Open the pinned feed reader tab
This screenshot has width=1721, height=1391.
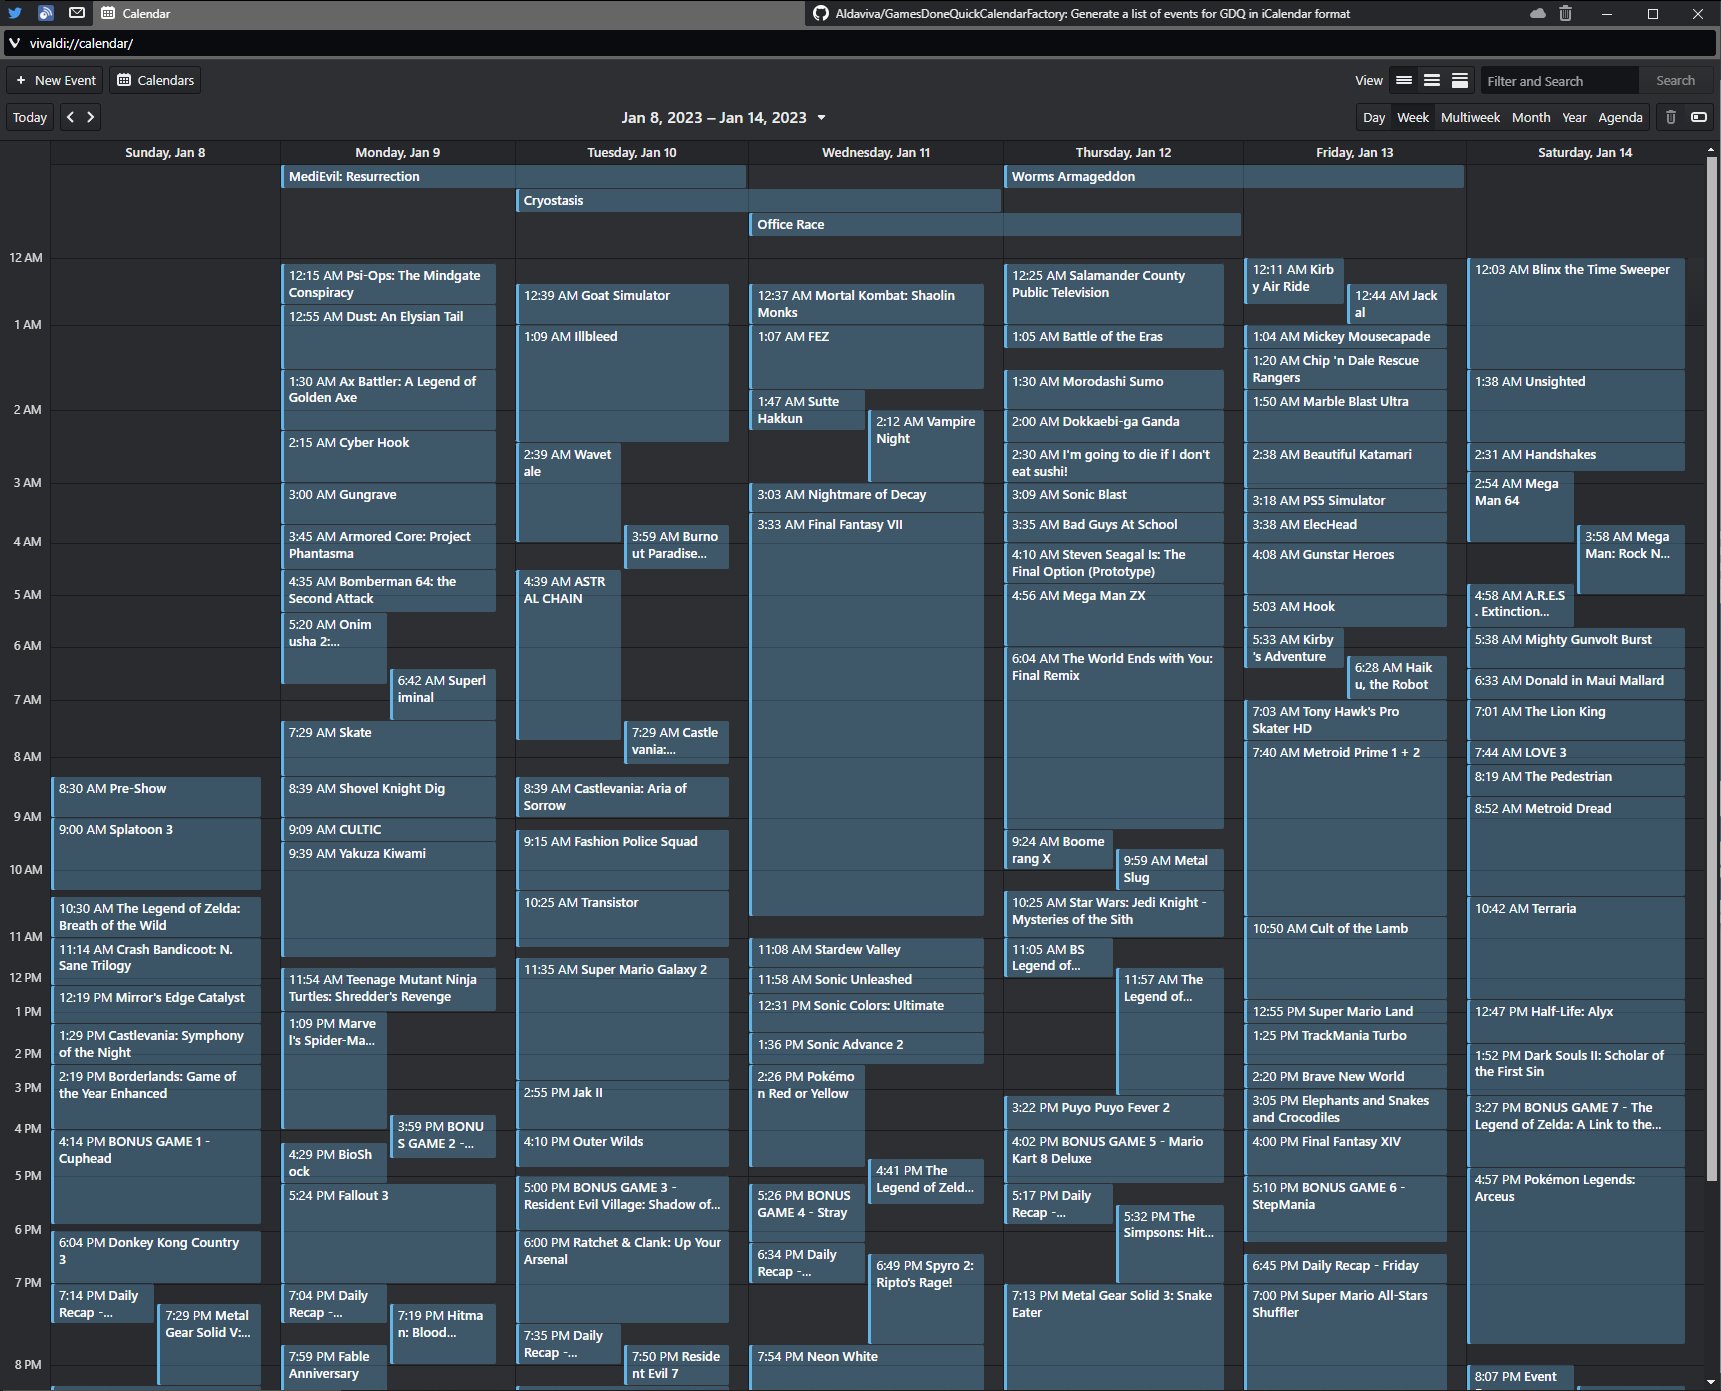coord(46,13)
